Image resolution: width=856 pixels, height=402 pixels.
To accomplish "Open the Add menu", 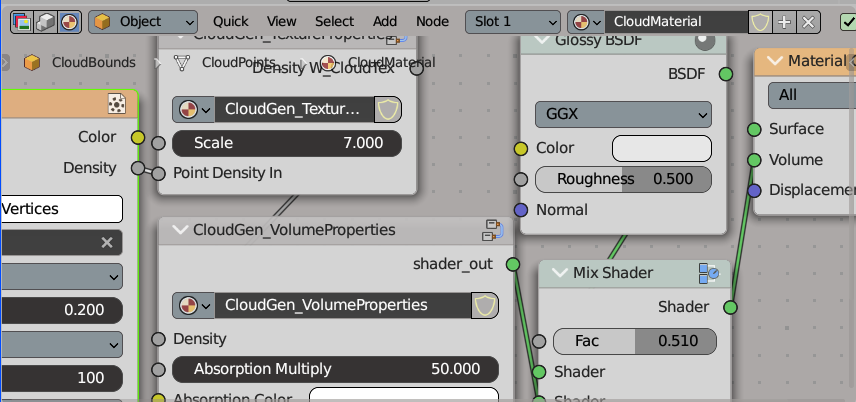I will [x=385, y=21].
